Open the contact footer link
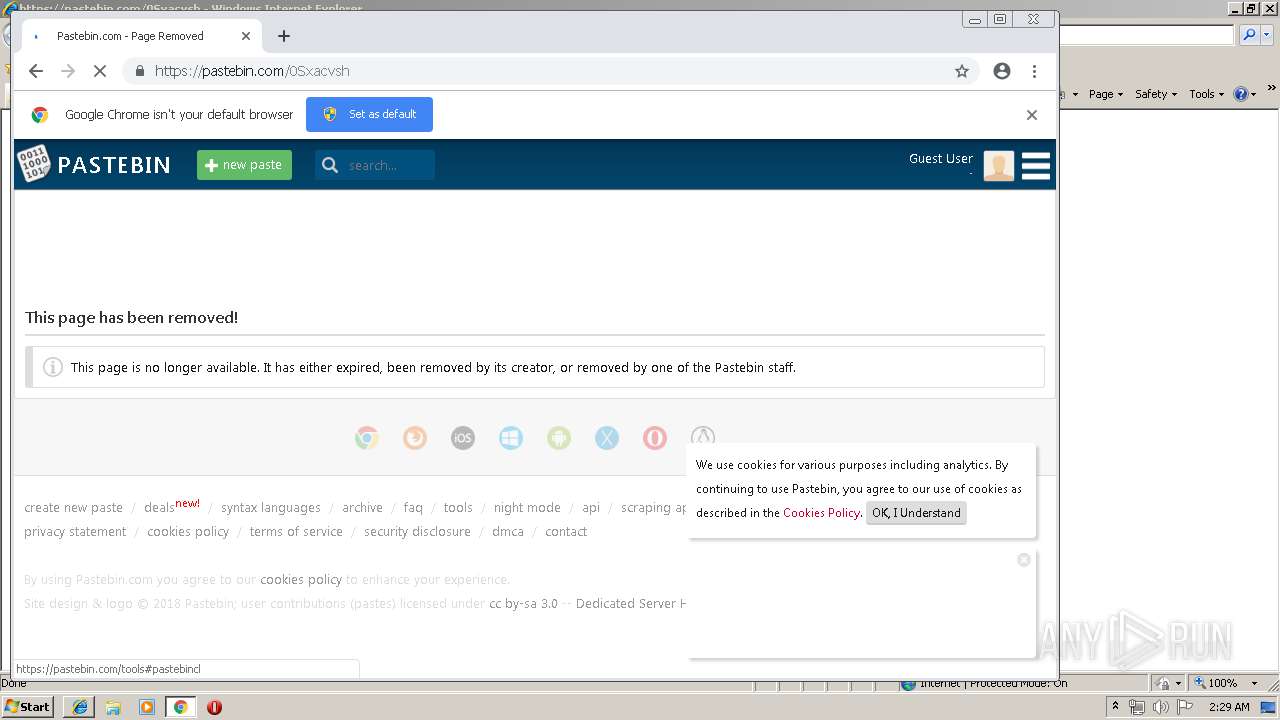This screenshot has width=1280, height=720. [x=566, y=532]
